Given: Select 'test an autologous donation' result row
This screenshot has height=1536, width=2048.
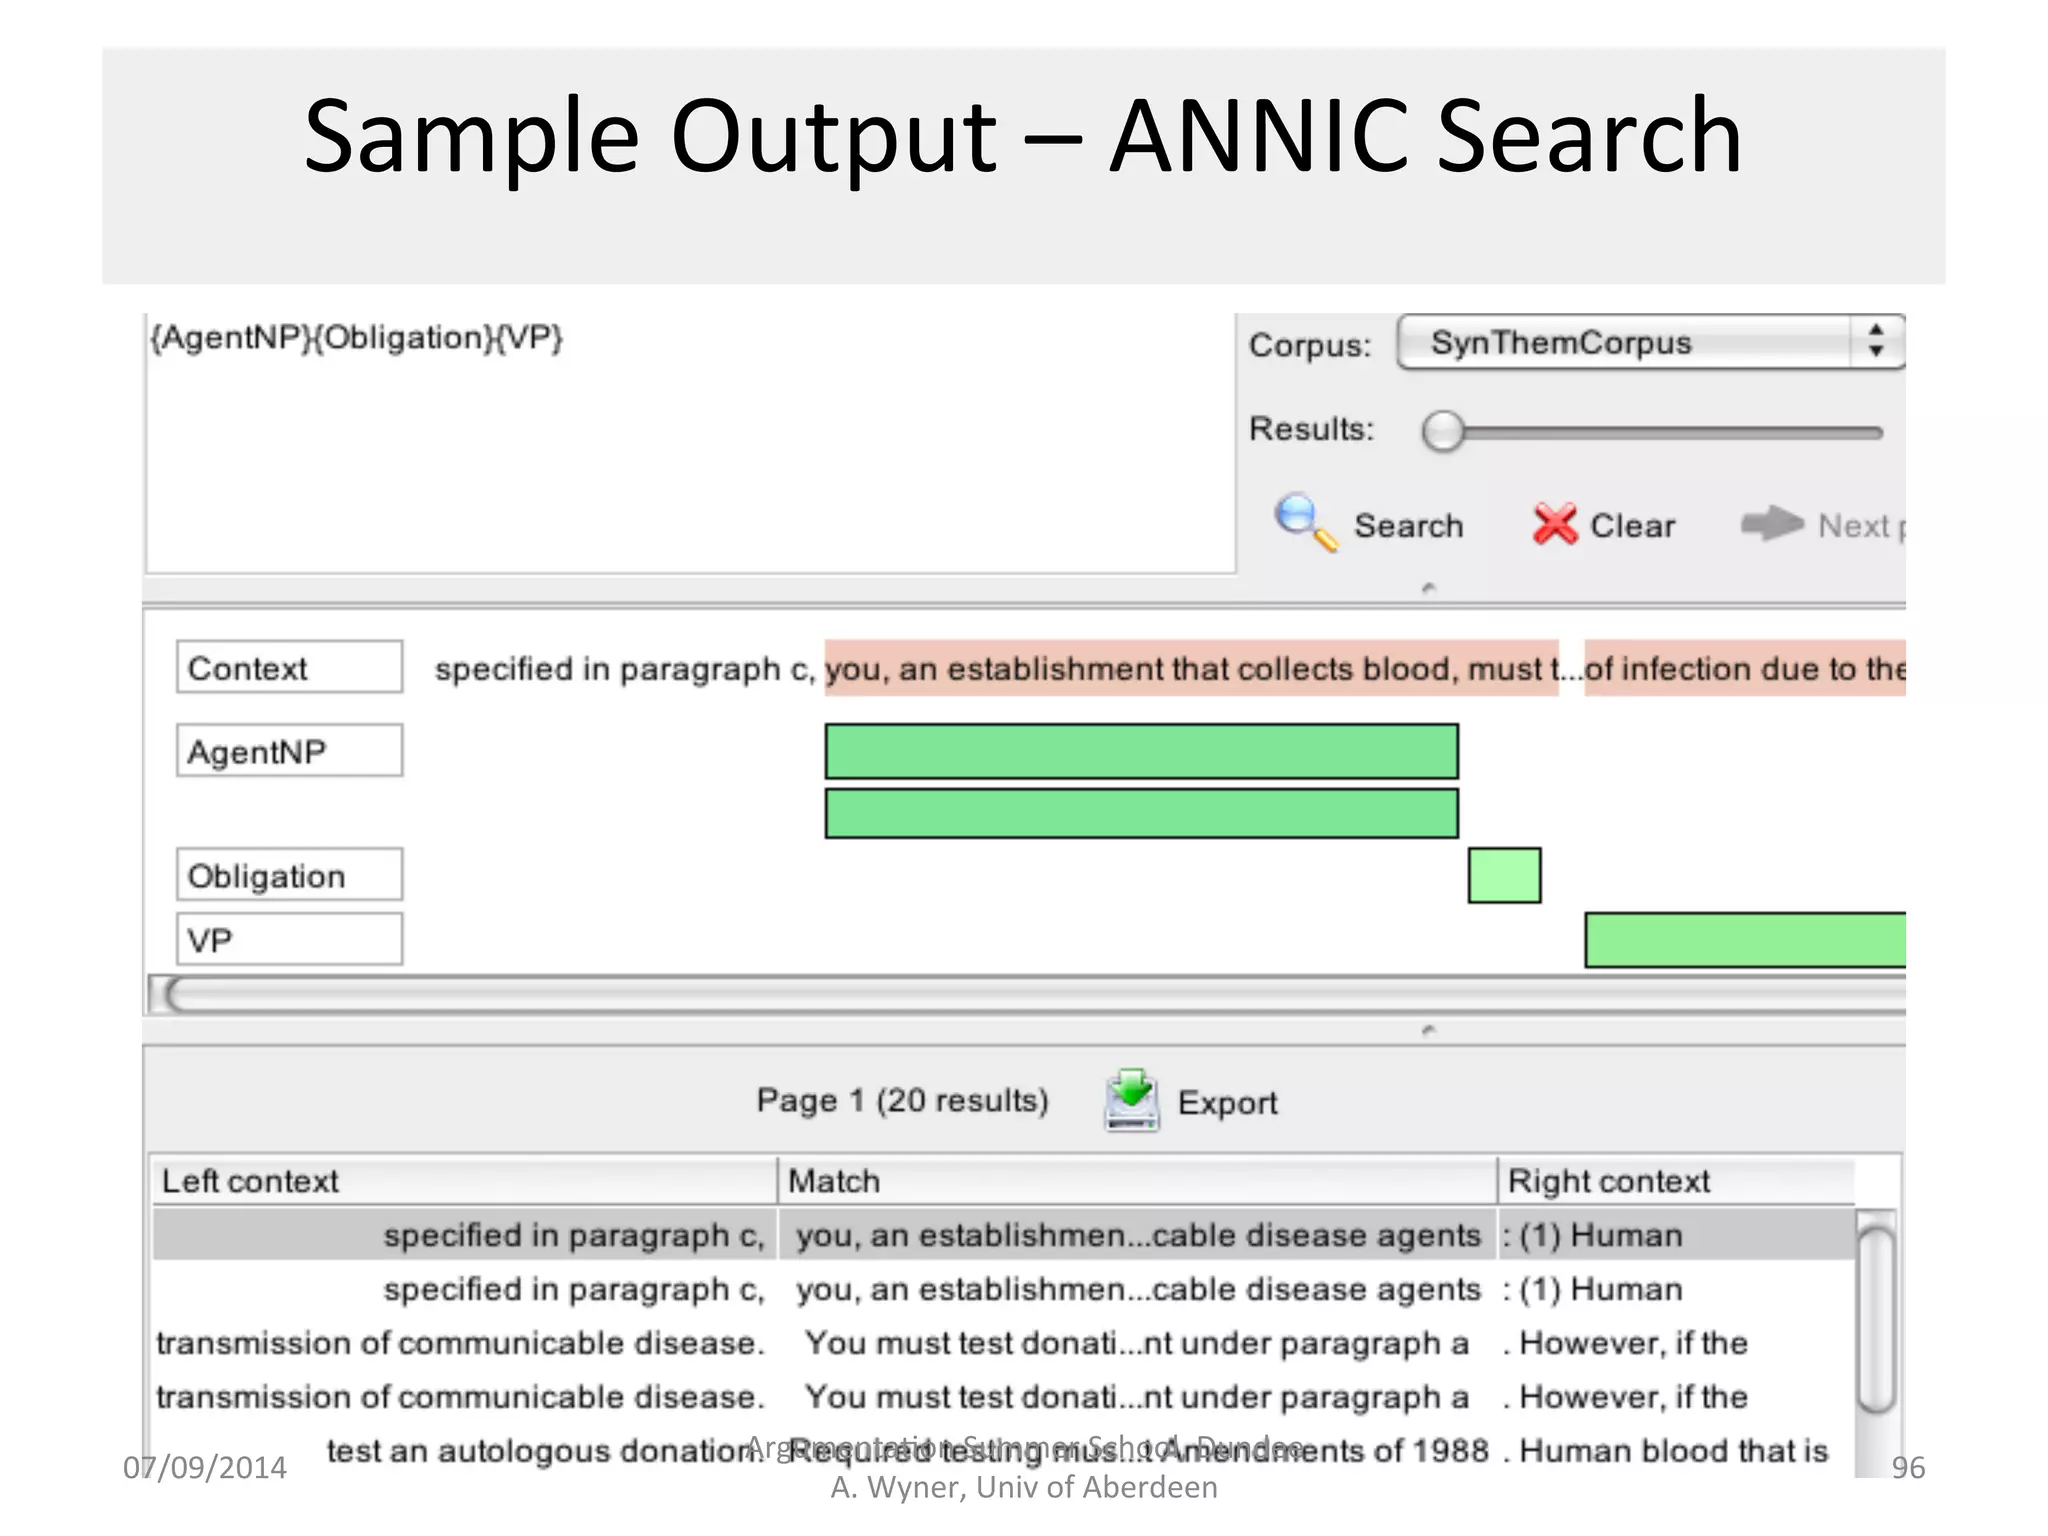Looking at the screenshot, I should click(x=1003, y=1451).
